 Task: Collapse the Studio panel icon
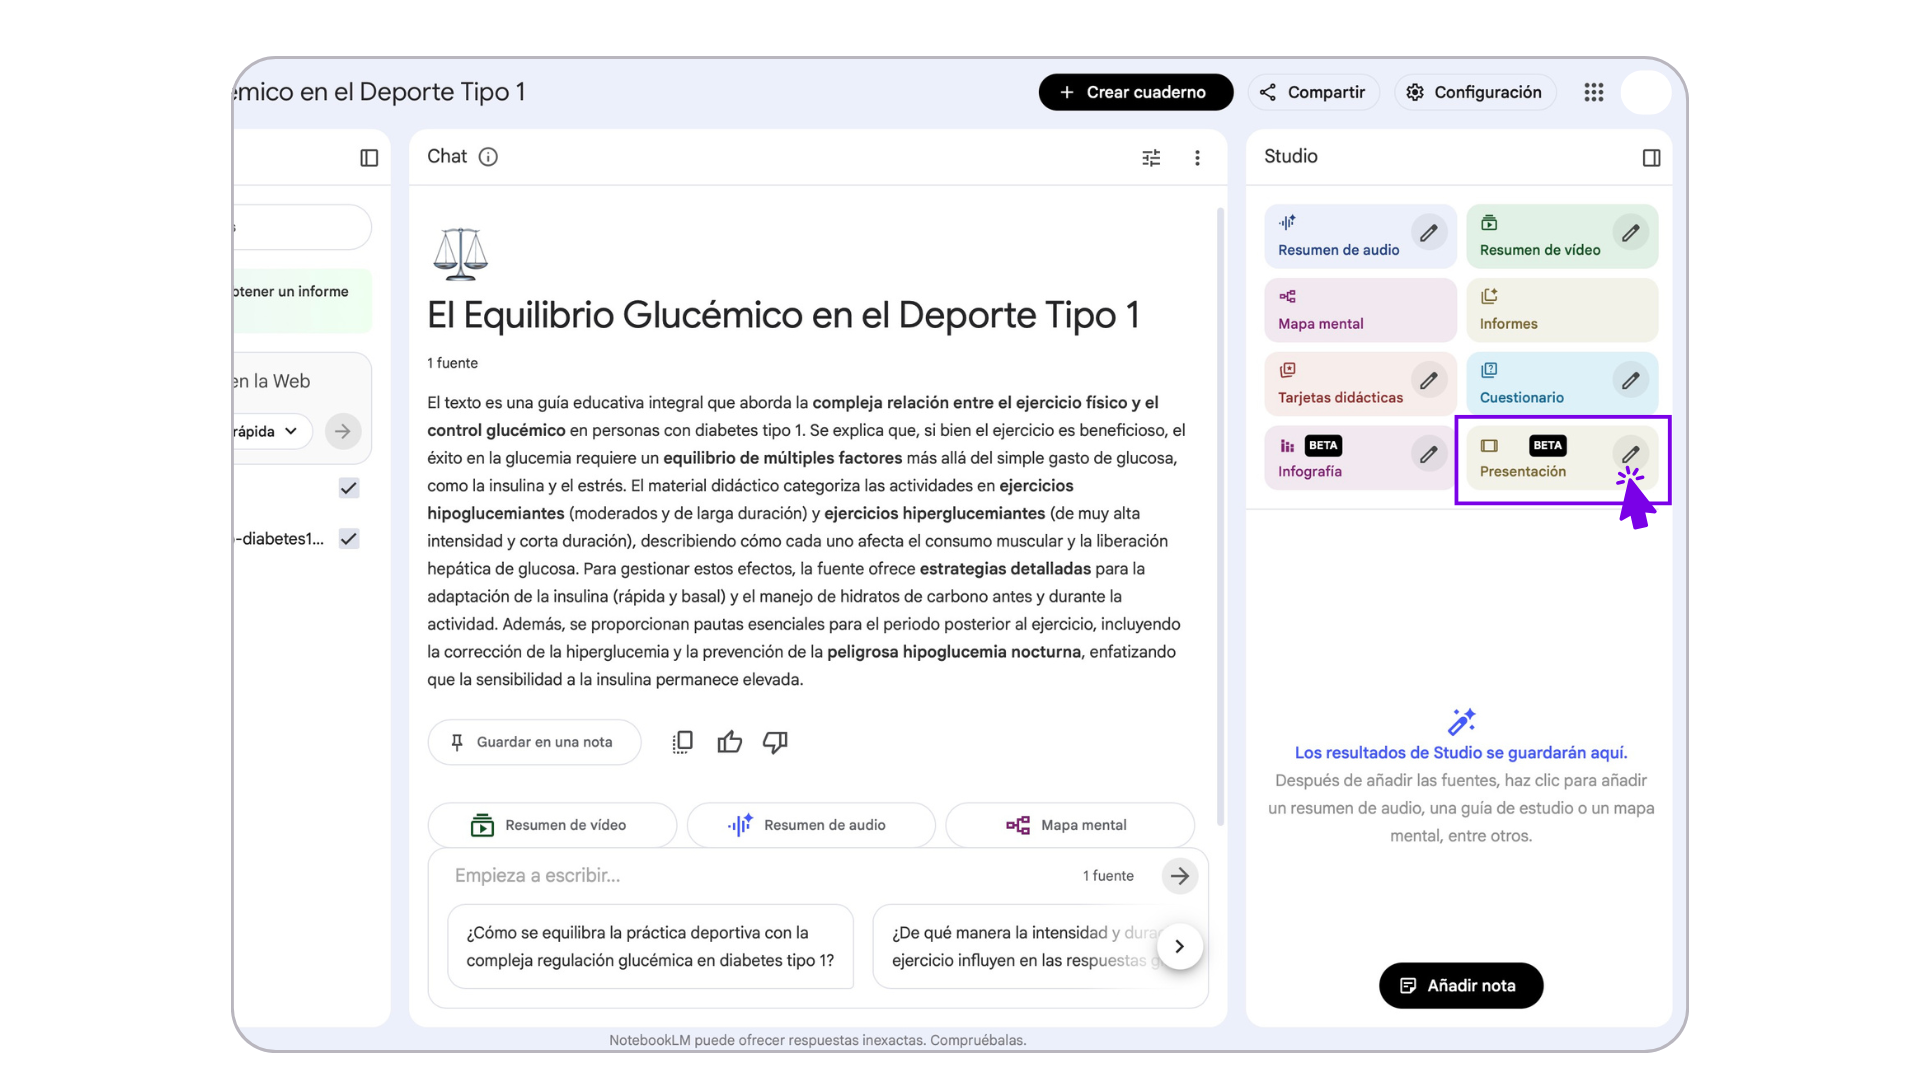pos(1651,158)
